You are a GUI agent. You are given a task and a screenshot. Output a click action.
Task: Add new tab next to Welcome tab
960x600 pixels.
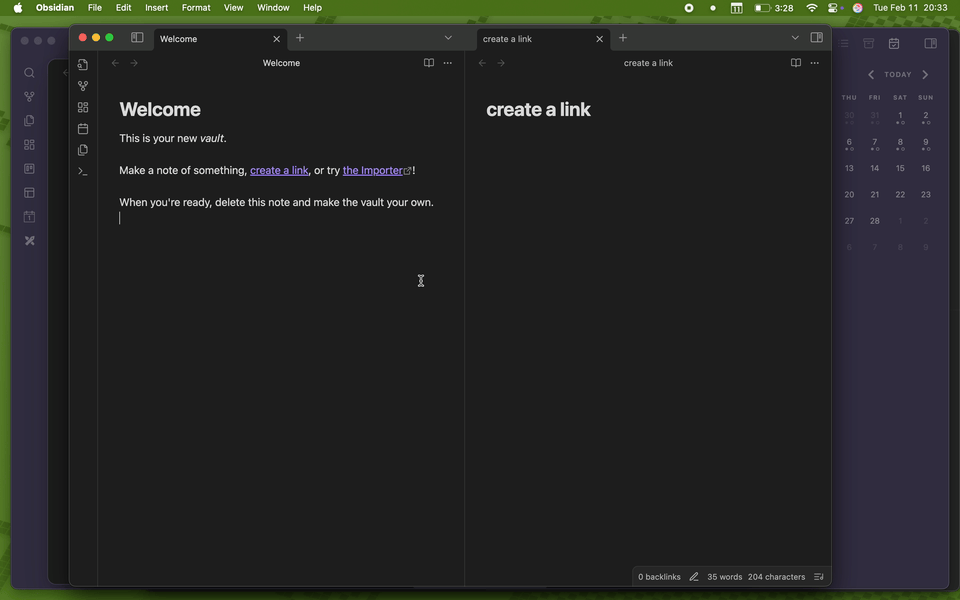pyautogui.click(x=300, y=38)
